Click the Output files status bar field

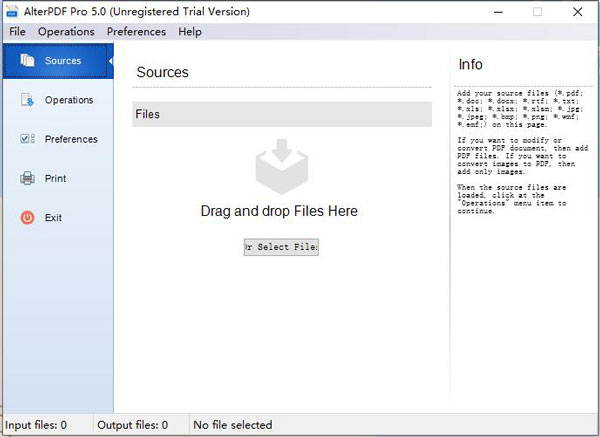[x=133, y=425]
